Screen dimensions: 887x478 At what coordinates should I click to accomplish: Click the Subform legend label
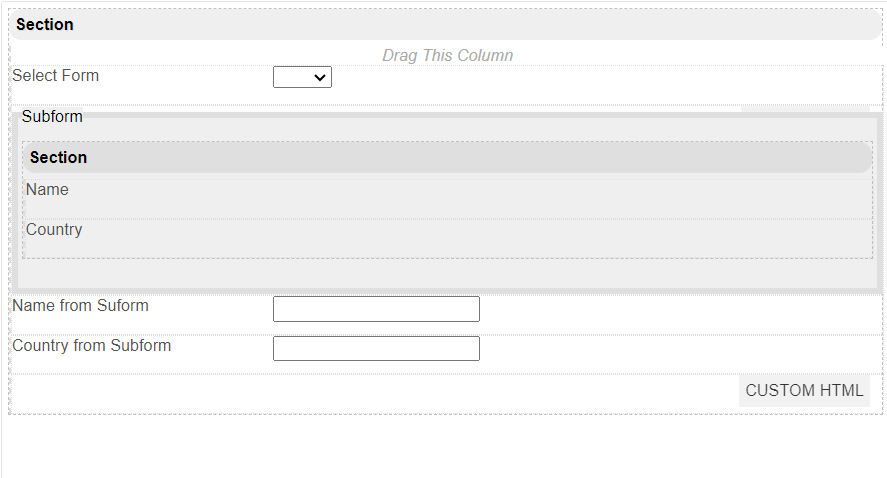pos(52,117)
